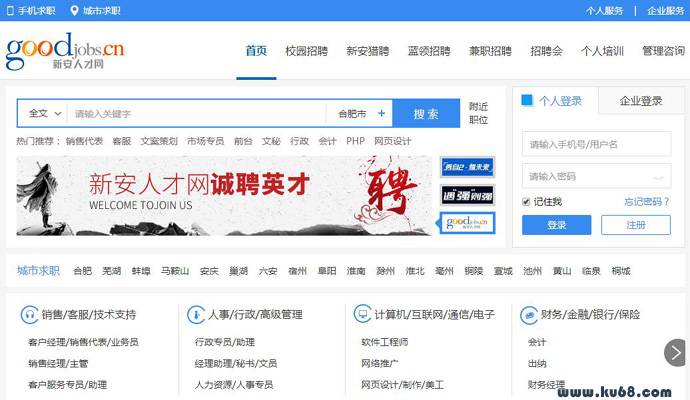This screenshot has height=400, width=690.
Task: Click the blue 搜索 button
Action: tap(426, 114)
